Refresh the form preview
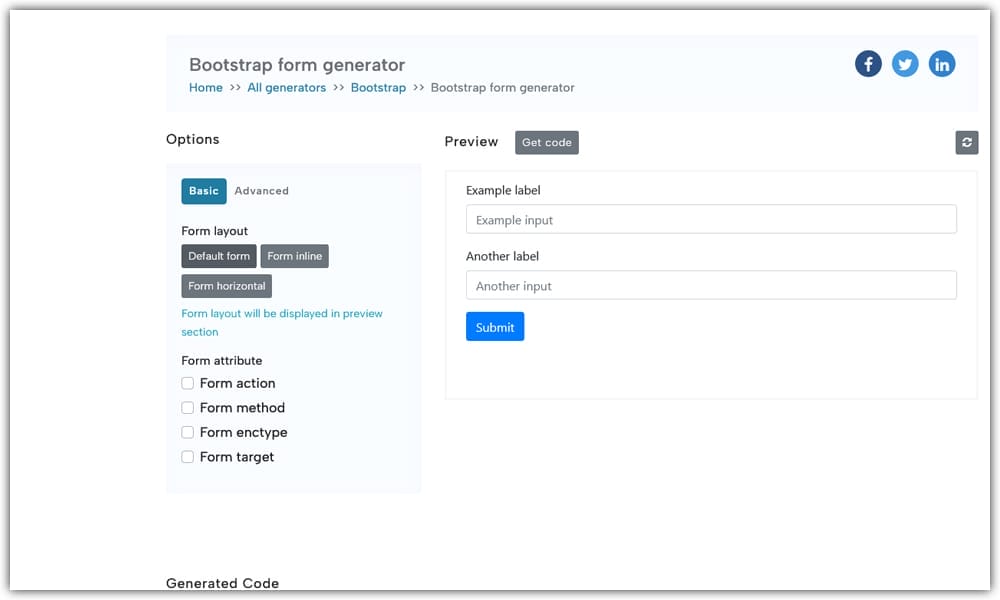 pos(966,142)
